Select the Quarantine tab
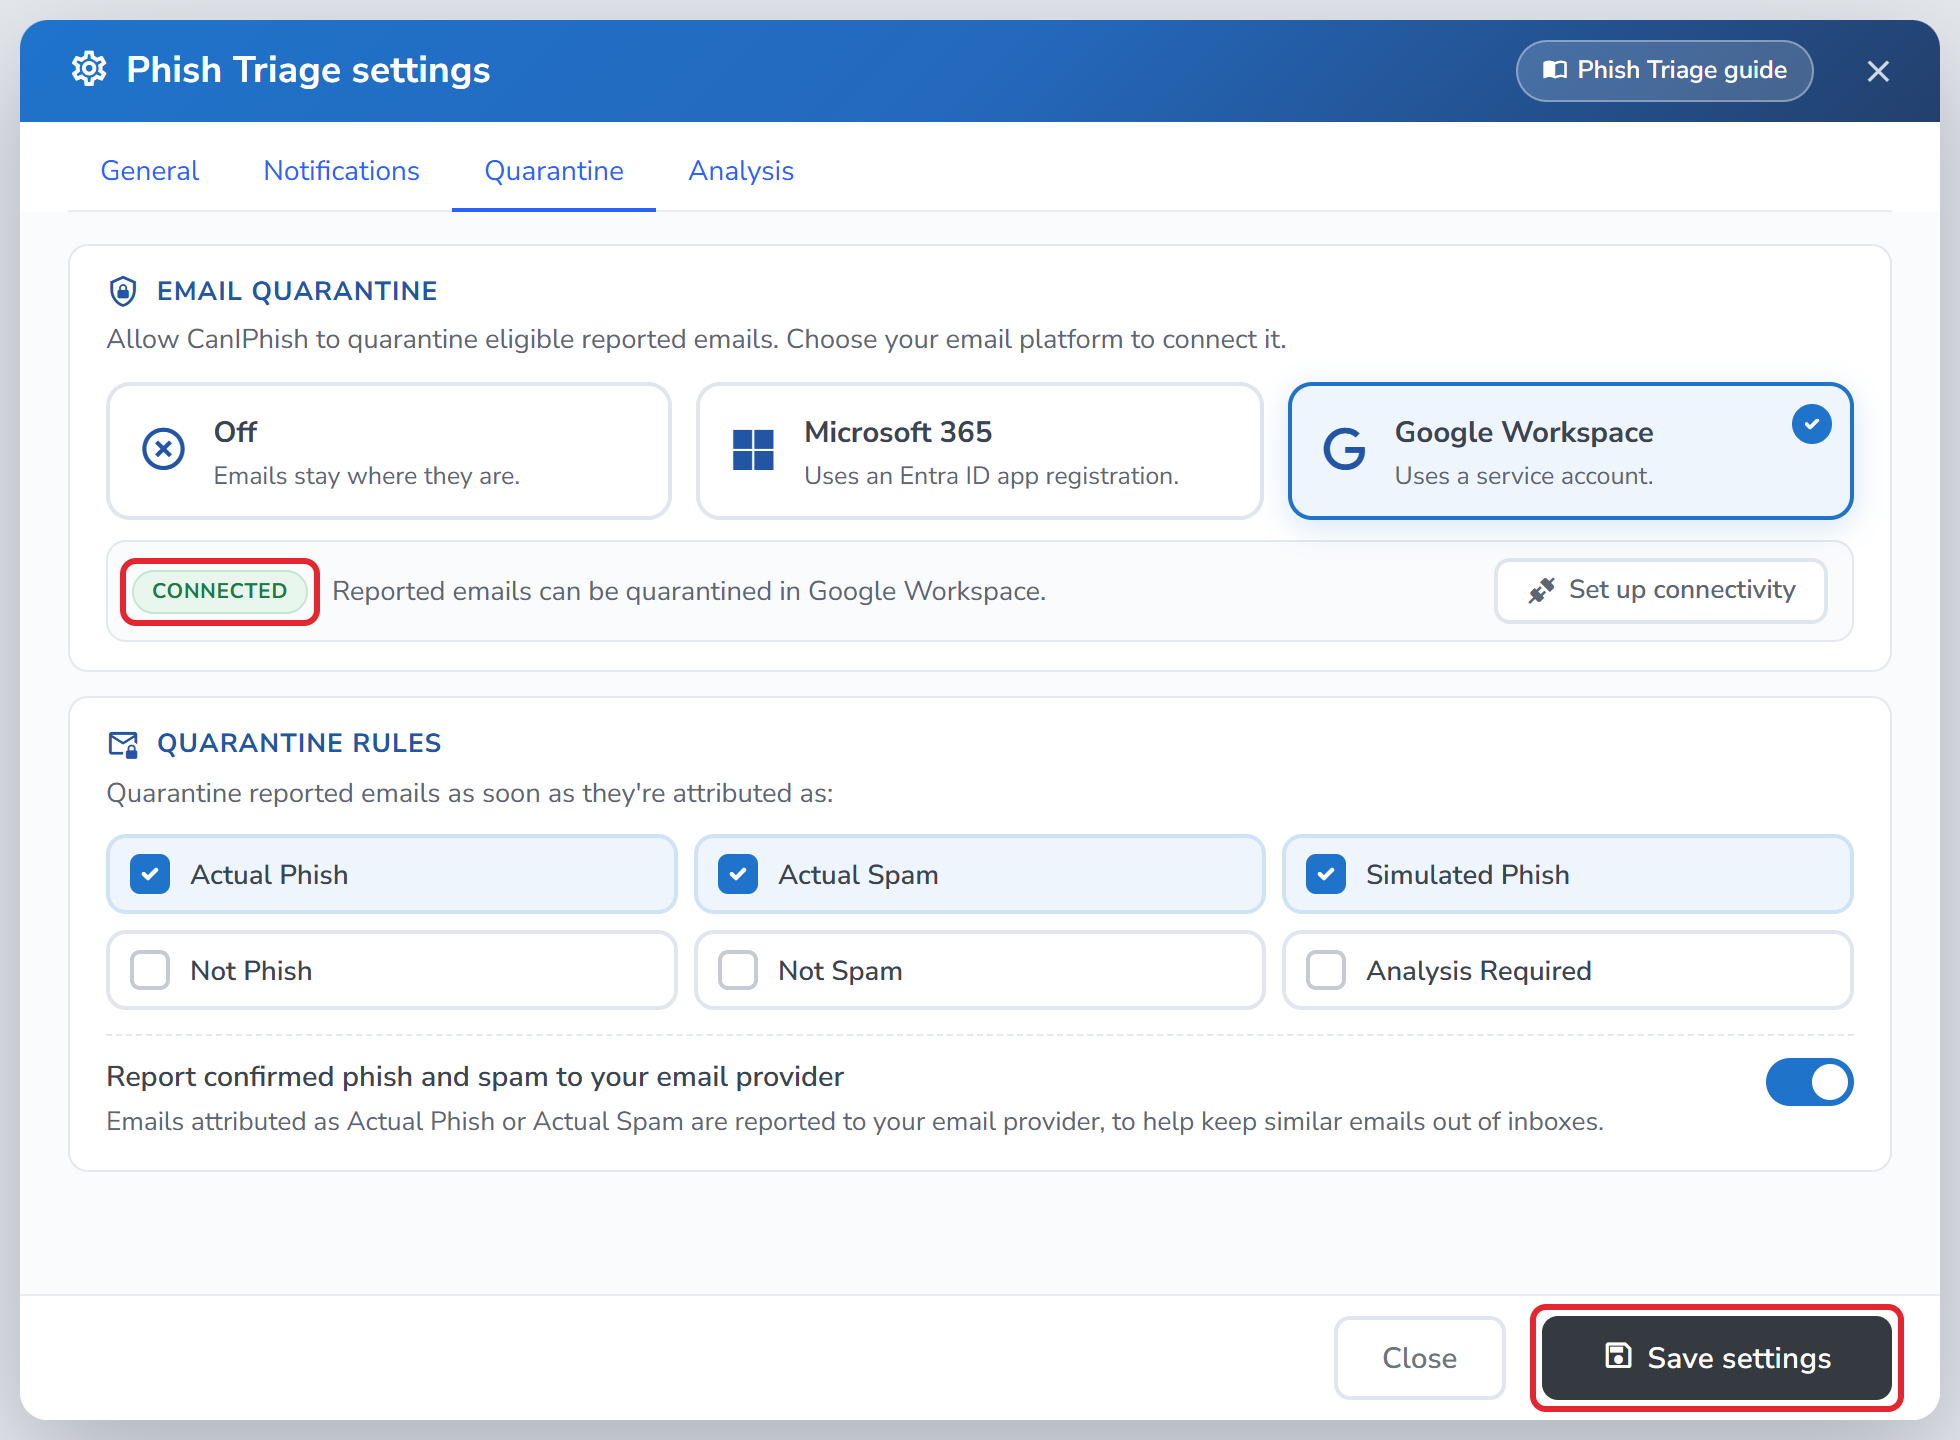Viewport: 1960px width, 1440px height. (554, 171)
